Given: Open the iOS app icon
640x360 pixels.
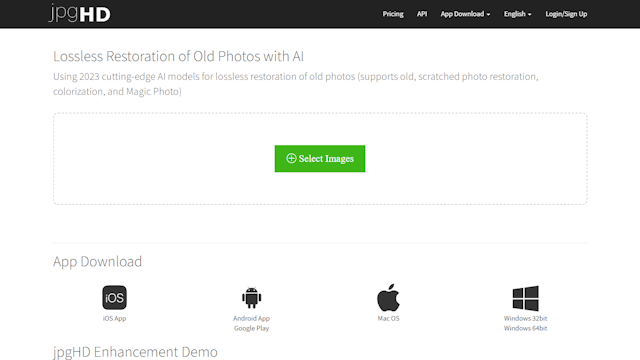Looking at the screenshot, I should [114, 298].
